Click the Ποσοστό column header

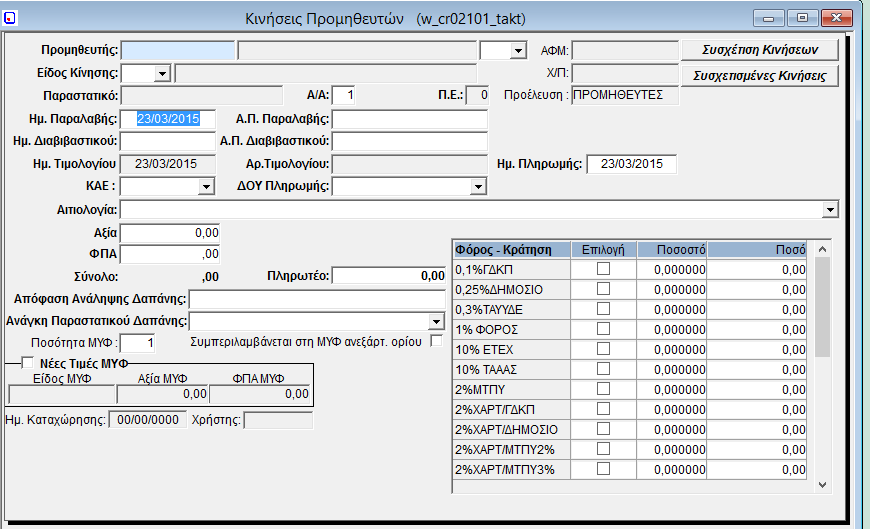tap(672, 250)
